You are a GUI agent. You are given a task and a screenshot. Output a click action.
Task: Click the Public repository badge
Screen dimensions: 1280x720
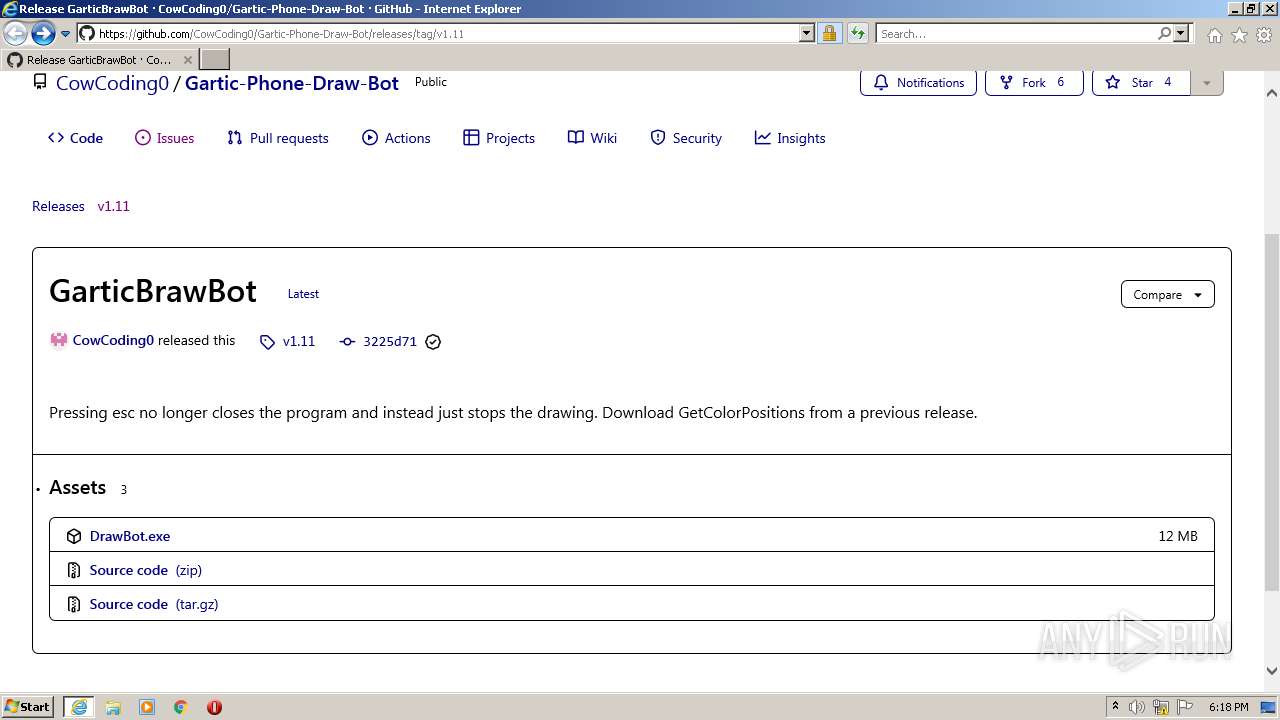pyautogui.click(x=431, y=82)
